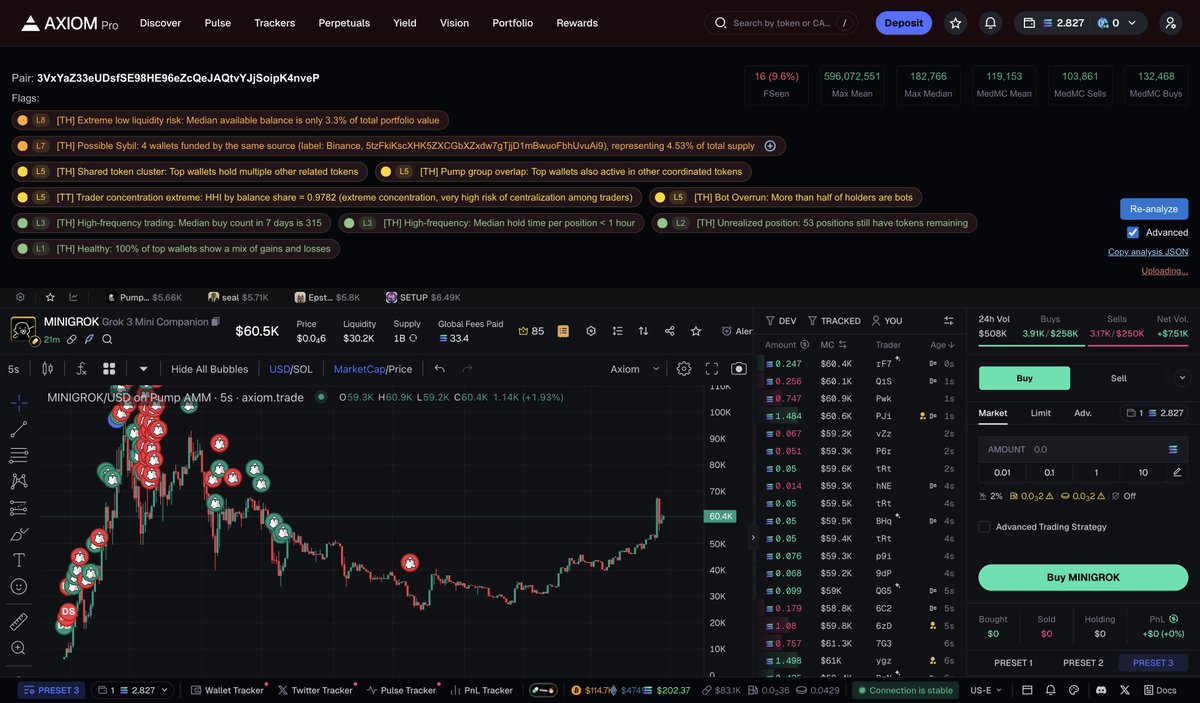Select the emoji sticker tool
This screenshot has height=703, width=1200.
(x=18, y=586)
